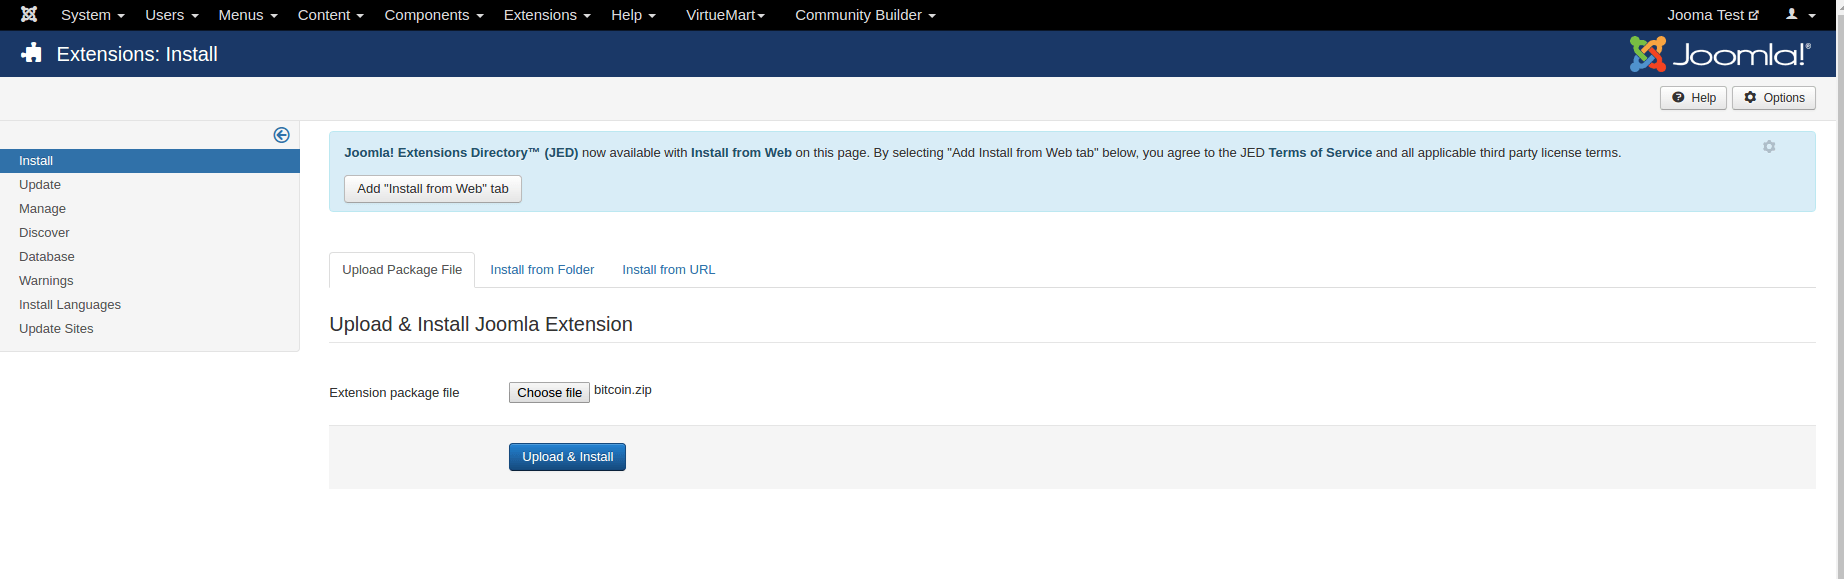Switch to Upload Package File tab
The width and height of the screenshot is (1844, 579).
[402, 270]
